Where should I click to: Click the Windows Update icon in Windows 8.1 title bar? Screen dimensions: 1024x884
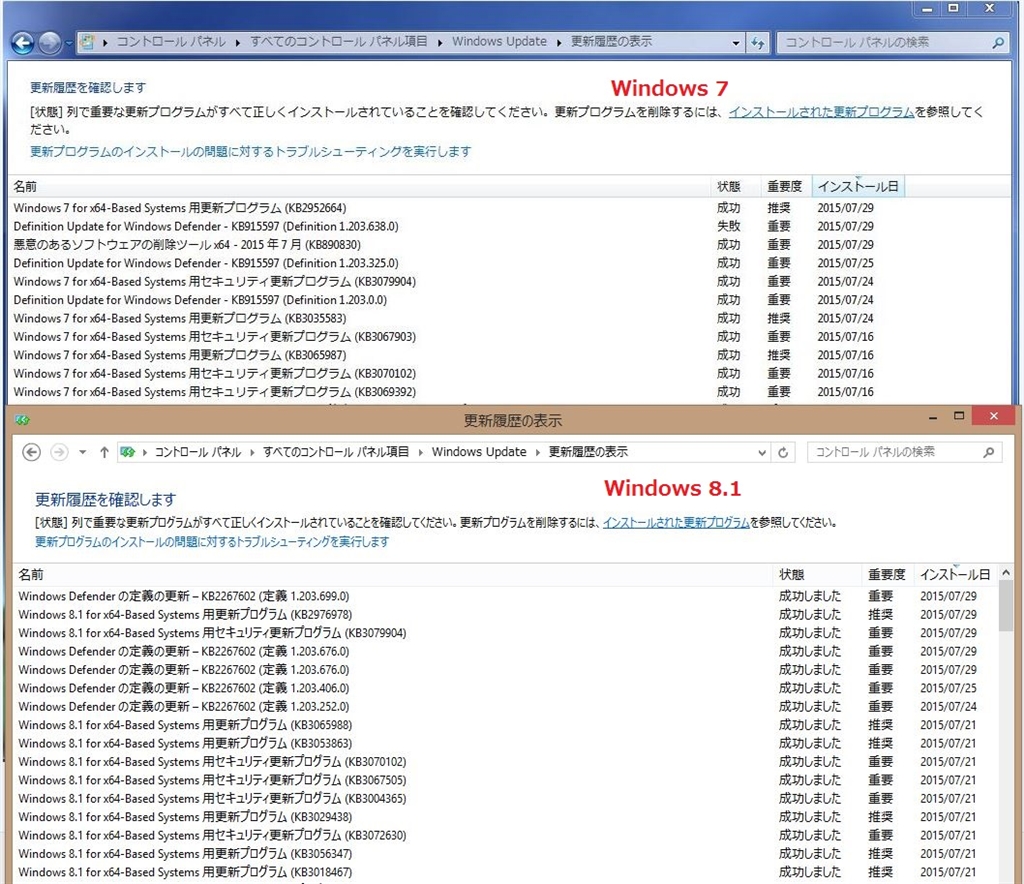[22, 420]
